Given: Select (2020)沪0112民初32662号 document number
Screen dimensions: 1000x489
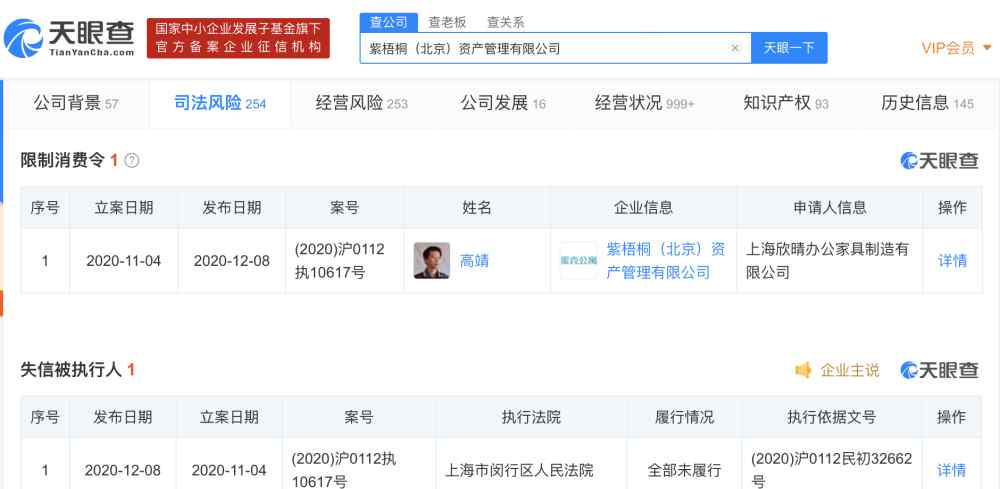Looking at the screenshot, I should pyautogui.click(x=832, y=469).
